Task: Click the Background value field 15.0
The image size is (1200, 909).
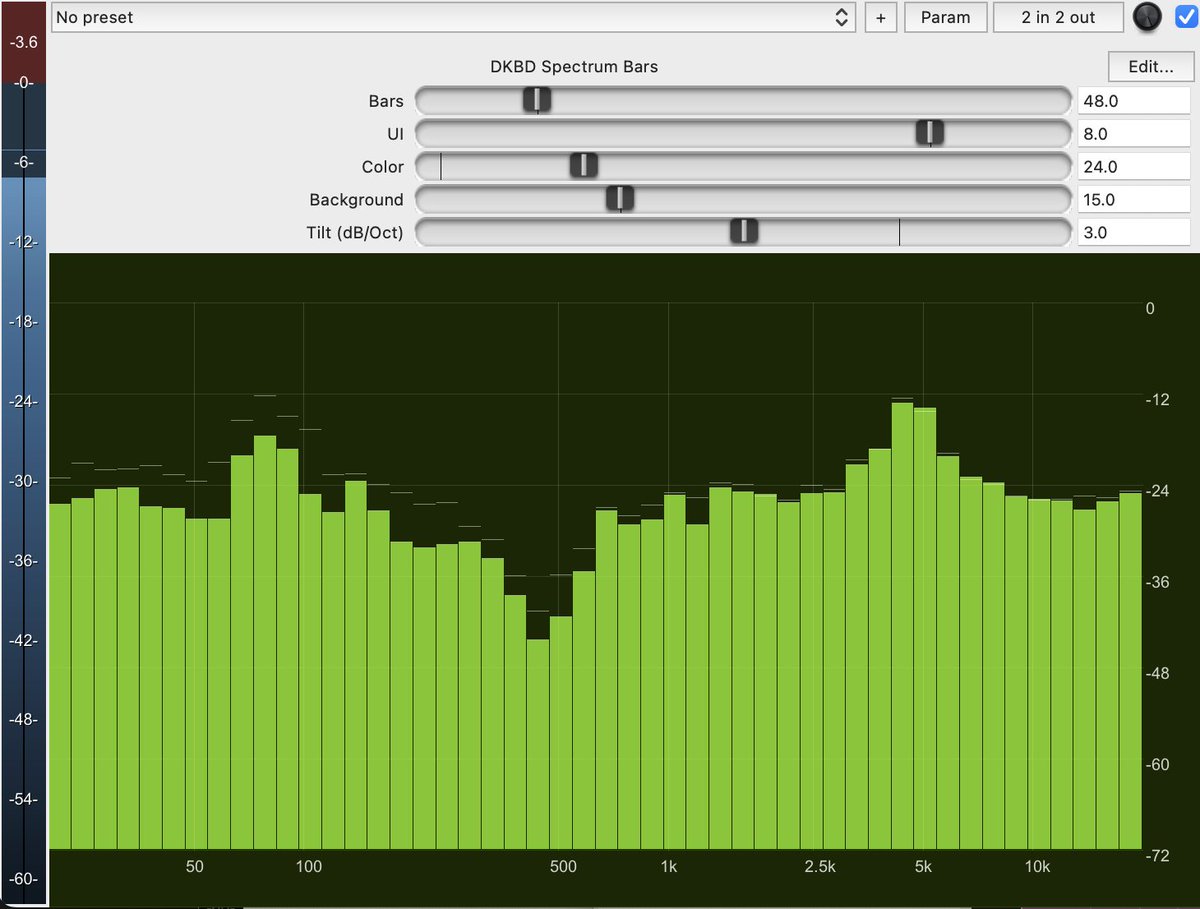Action: [1134, 199]
